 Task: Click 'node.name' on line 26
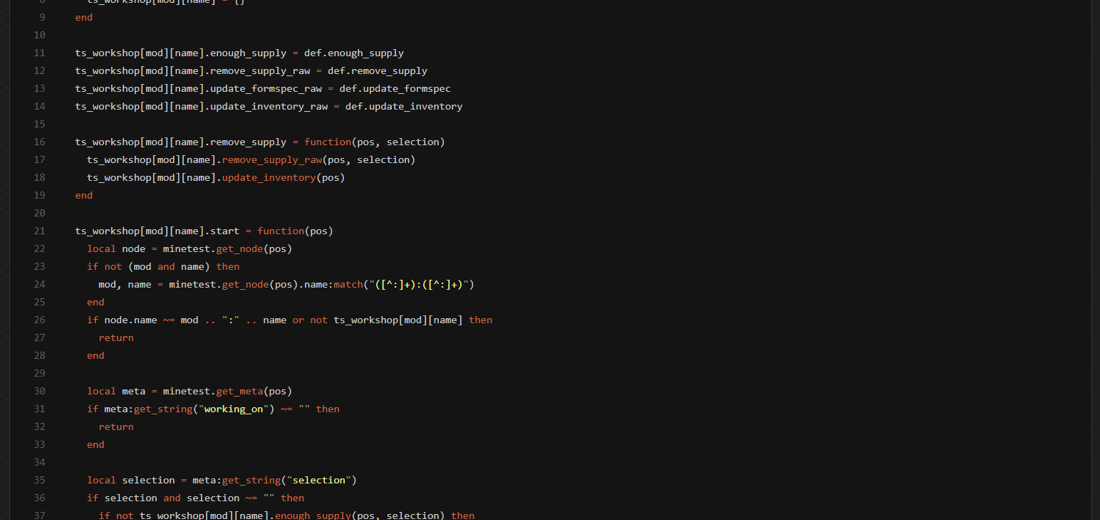point(130,320)
